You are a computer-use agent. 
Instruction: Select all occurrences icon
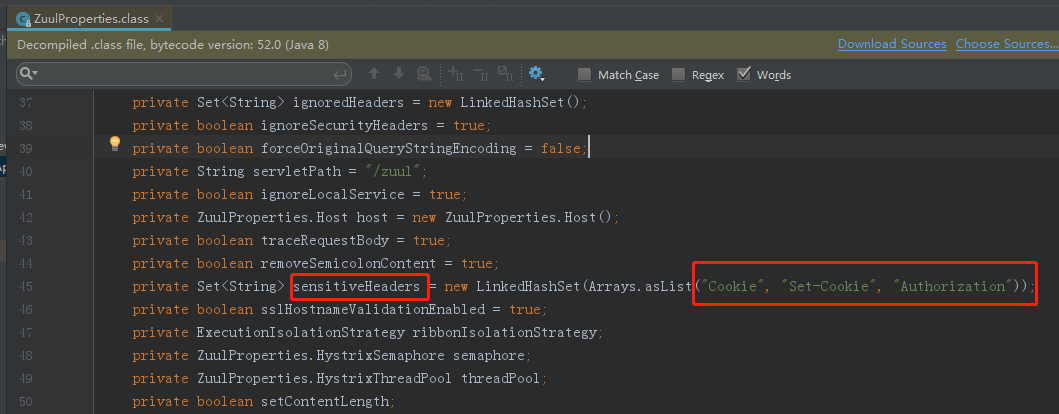pyautogui.click(x=505, y=74)
